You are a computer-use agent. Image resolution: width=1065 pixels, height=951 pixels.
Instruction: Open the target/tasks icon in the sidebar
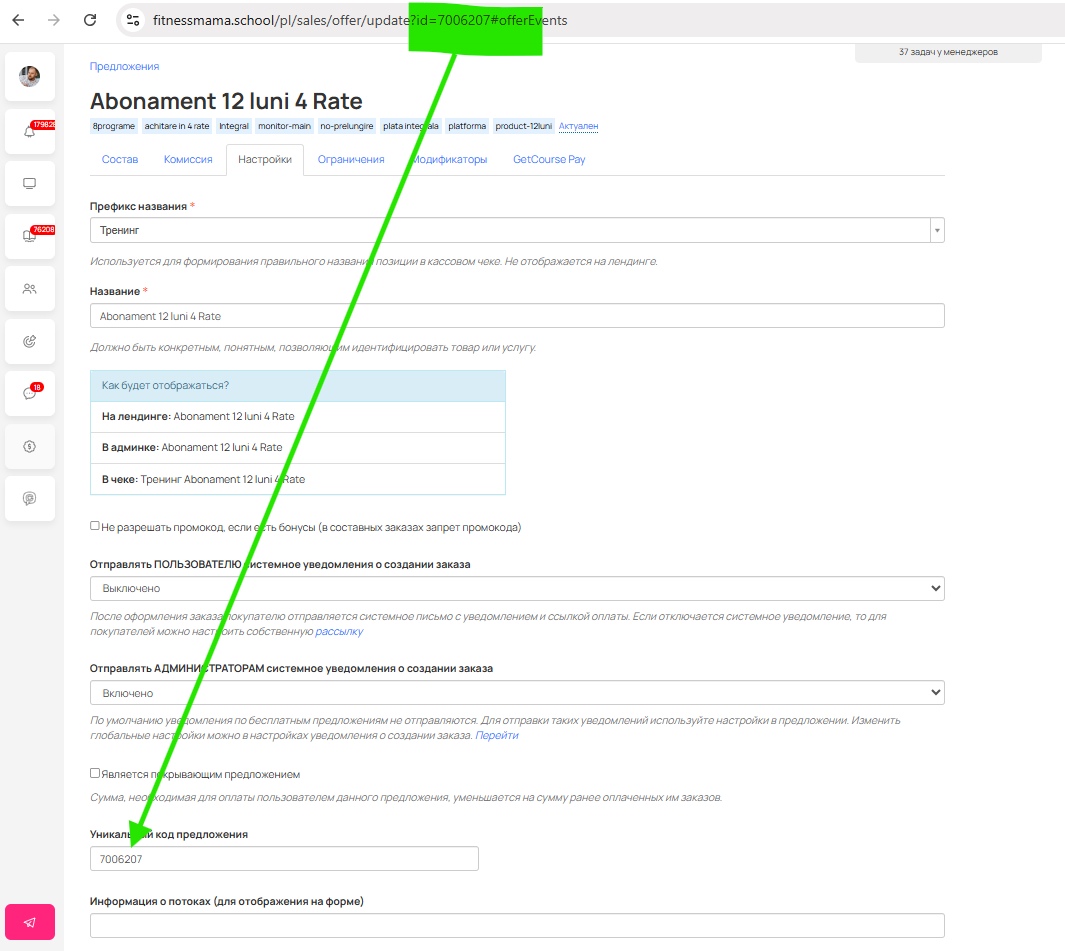tap(30, 341)
